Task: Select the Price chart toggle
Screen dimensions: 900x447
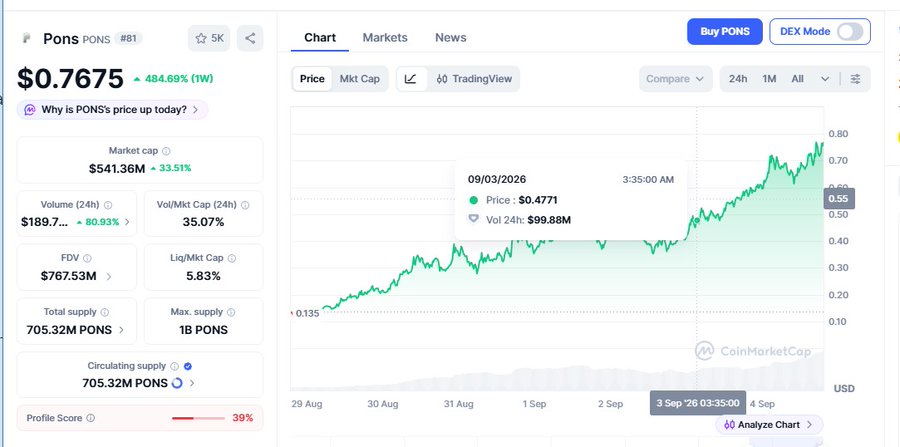Action: click(x=312, y=79)
